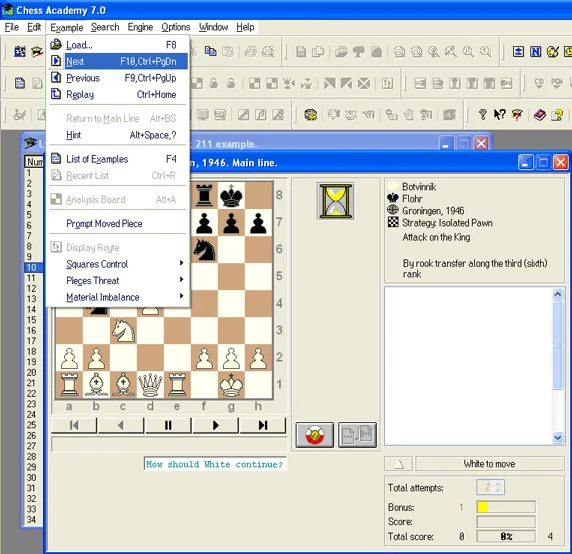The height and width of the screenshot is (554, 572).
Task: Click the black knight on f6
Action: click(x=204, y=249)
